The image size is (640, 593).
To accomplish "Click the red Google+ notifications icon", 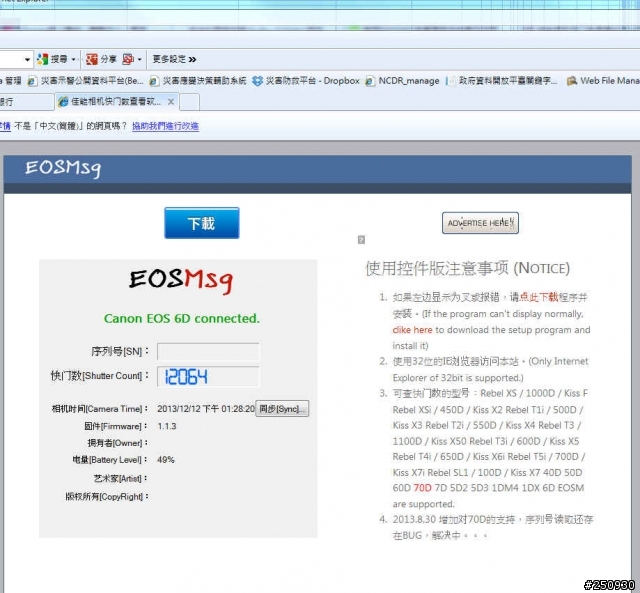I will (x=128, y=59).
